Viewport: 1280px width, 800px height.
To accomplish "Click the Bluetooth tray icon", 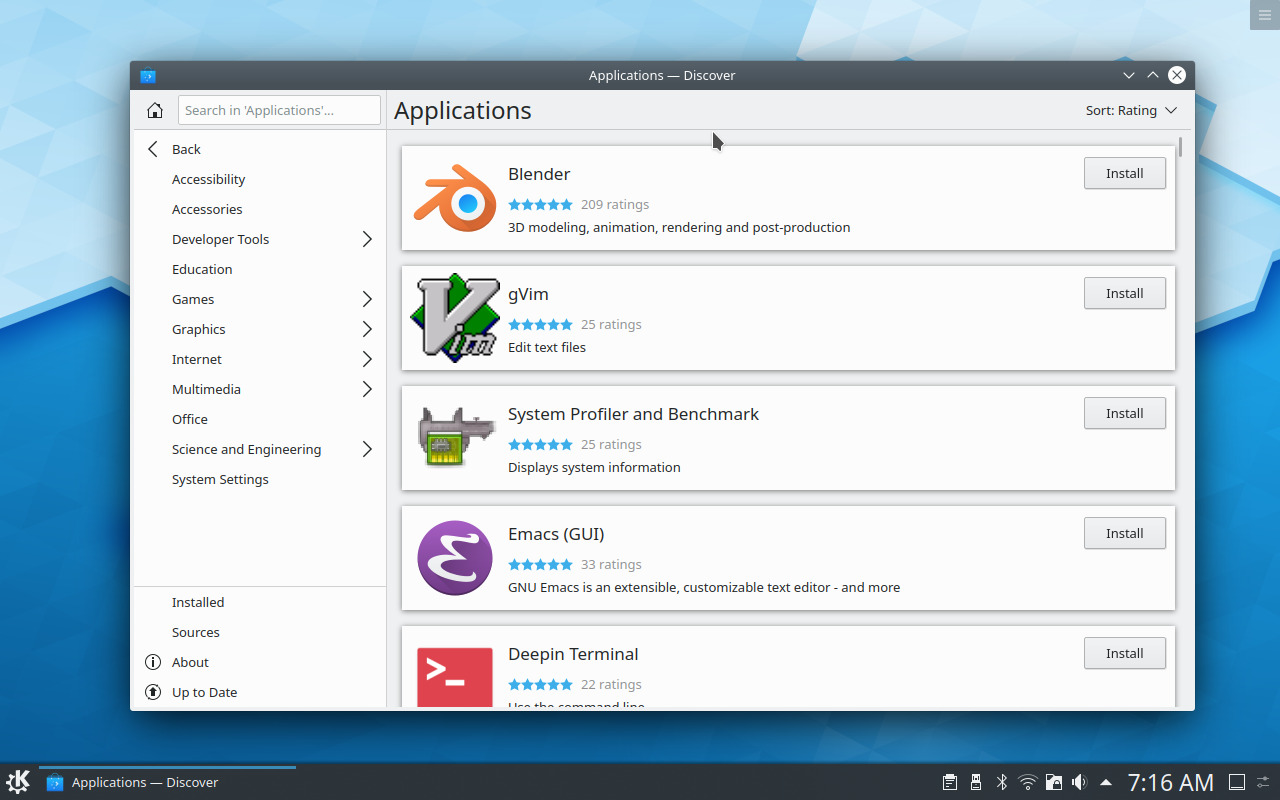I will click(1002, 782).
